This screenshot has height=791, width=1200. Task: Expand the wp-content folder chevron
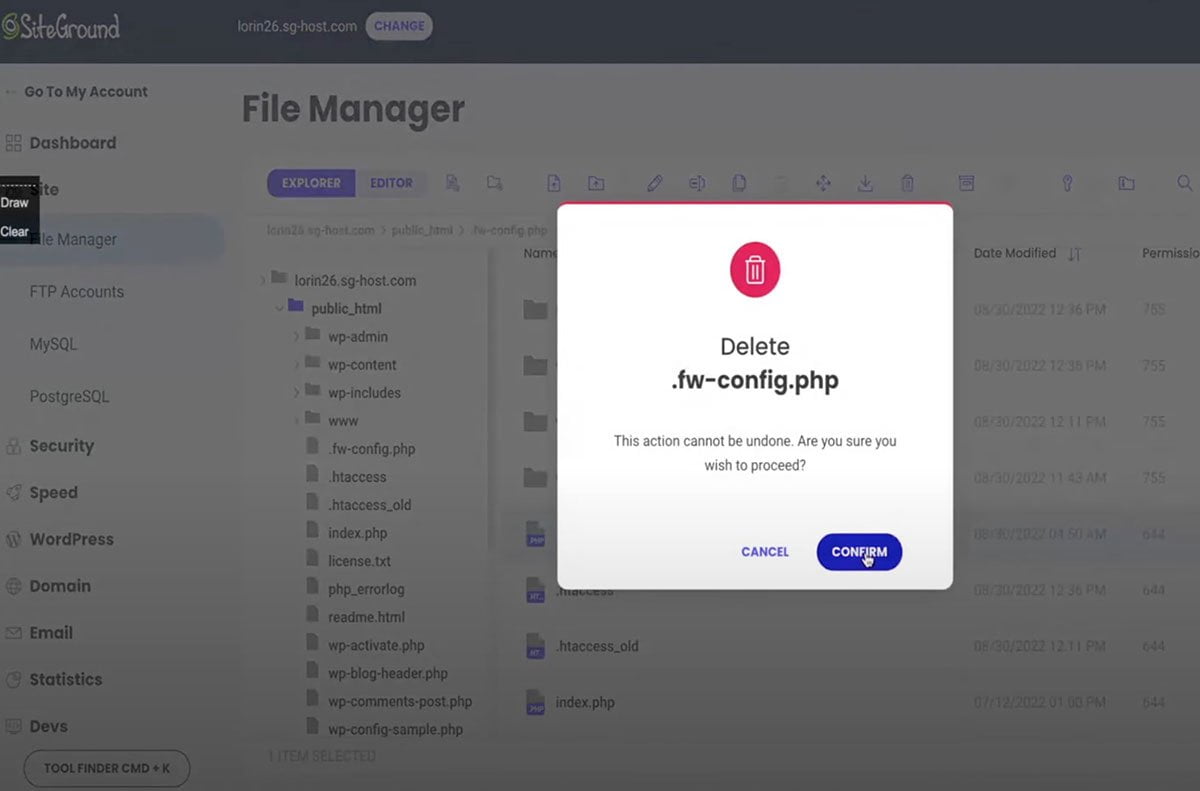296,365
